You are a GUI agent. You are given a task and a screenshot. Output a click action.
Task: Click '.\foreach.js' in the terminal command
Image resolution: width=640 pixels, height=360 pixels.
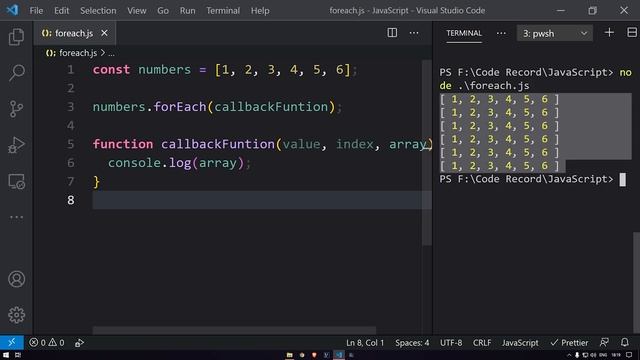click(493, 86)
